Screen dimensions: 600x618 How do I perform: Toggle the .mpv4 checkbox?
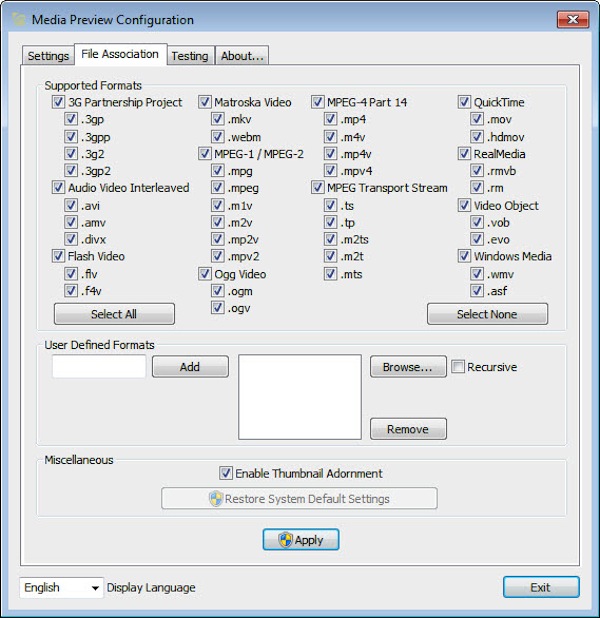click(330, 171)
